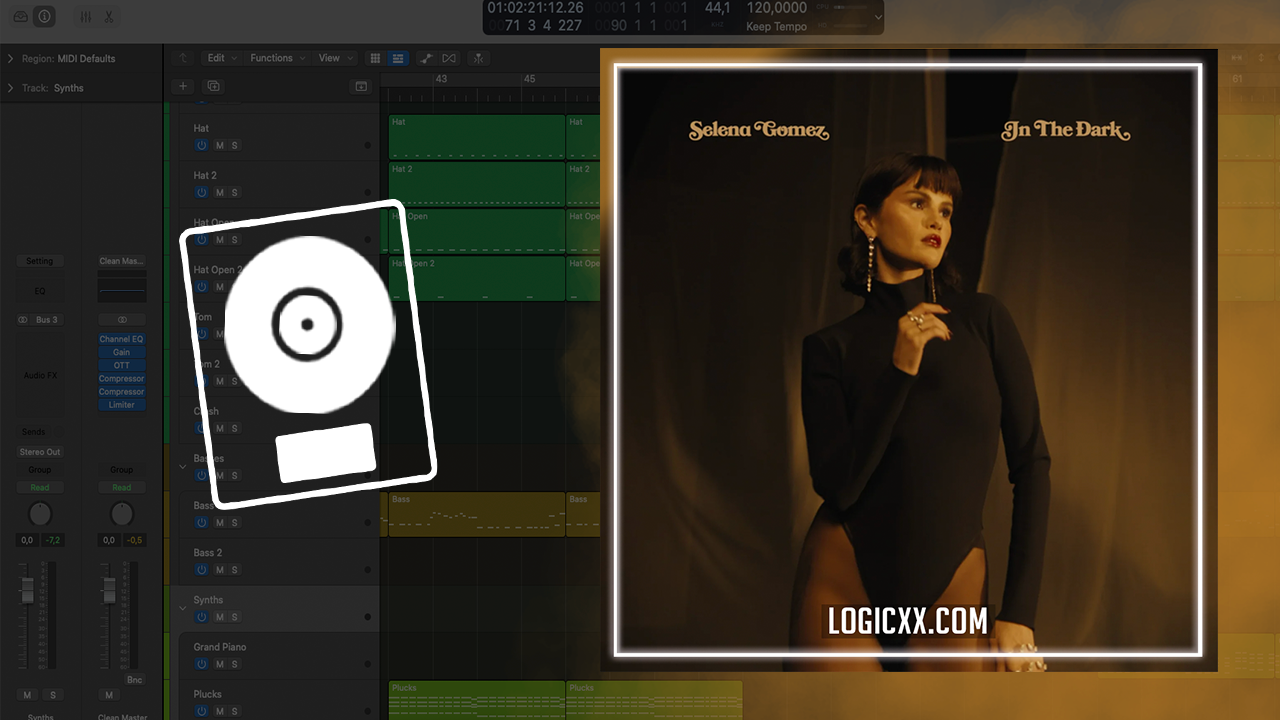Collapse the Synths track group
This screenshot has width=1280, height=720.
[183, 607]
